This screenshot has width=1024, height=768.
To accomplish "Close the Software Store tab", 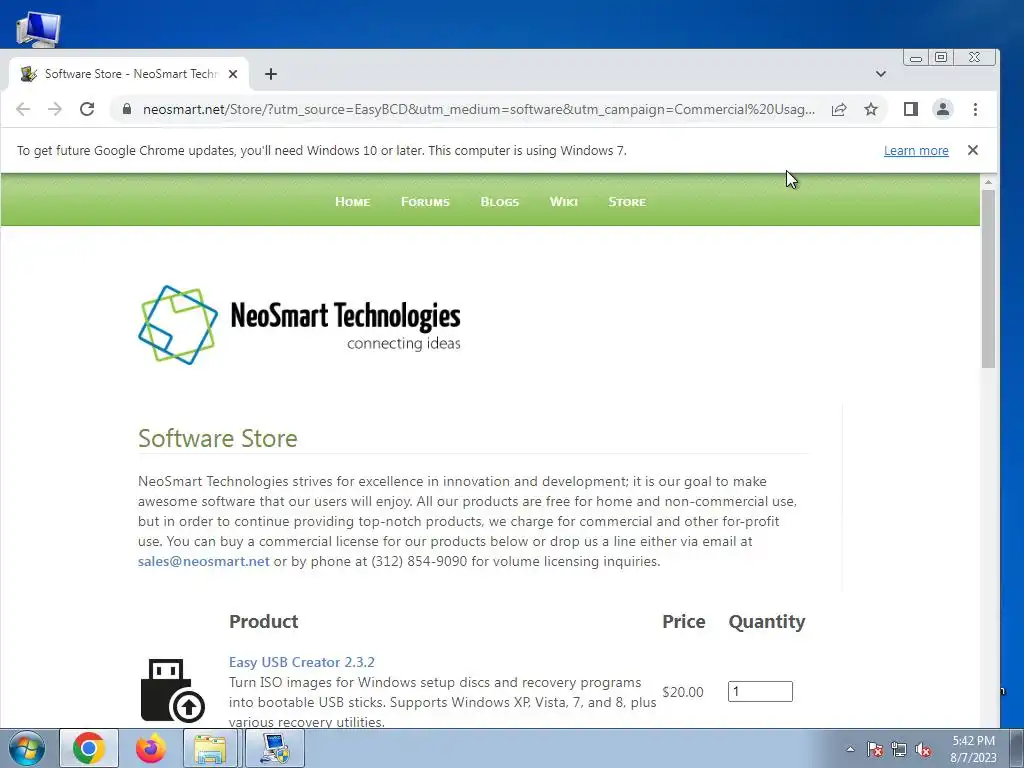I will pos(232,74).
